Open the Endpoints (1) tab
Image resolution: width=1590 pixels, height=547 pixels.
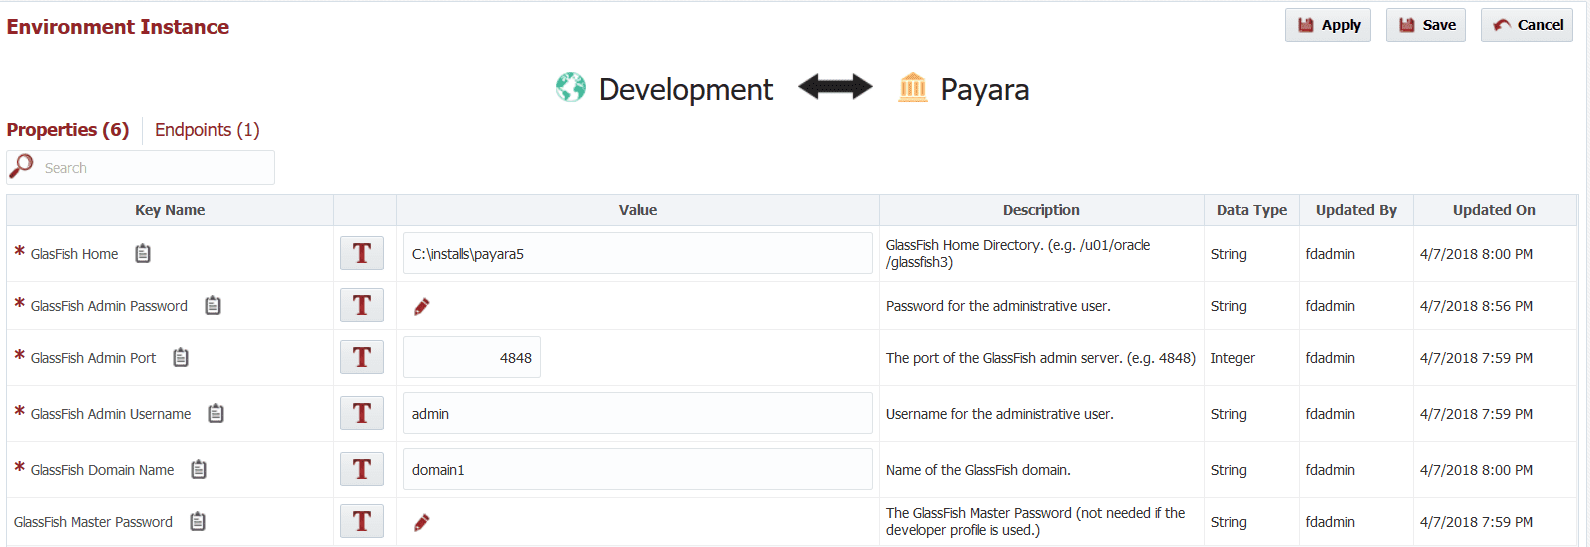(207, 130)
